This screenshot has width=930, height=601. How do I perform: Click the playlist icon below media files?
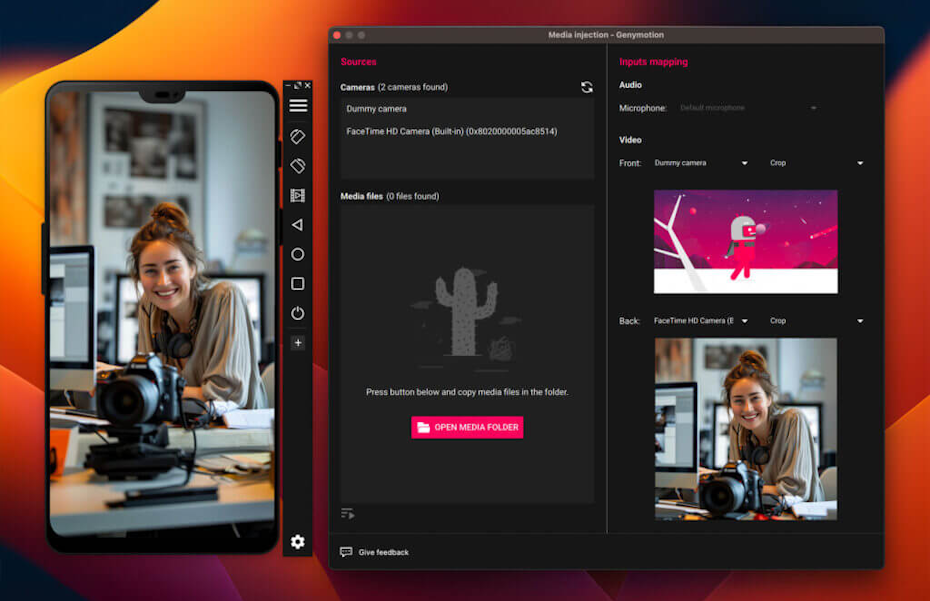[348, 513]
